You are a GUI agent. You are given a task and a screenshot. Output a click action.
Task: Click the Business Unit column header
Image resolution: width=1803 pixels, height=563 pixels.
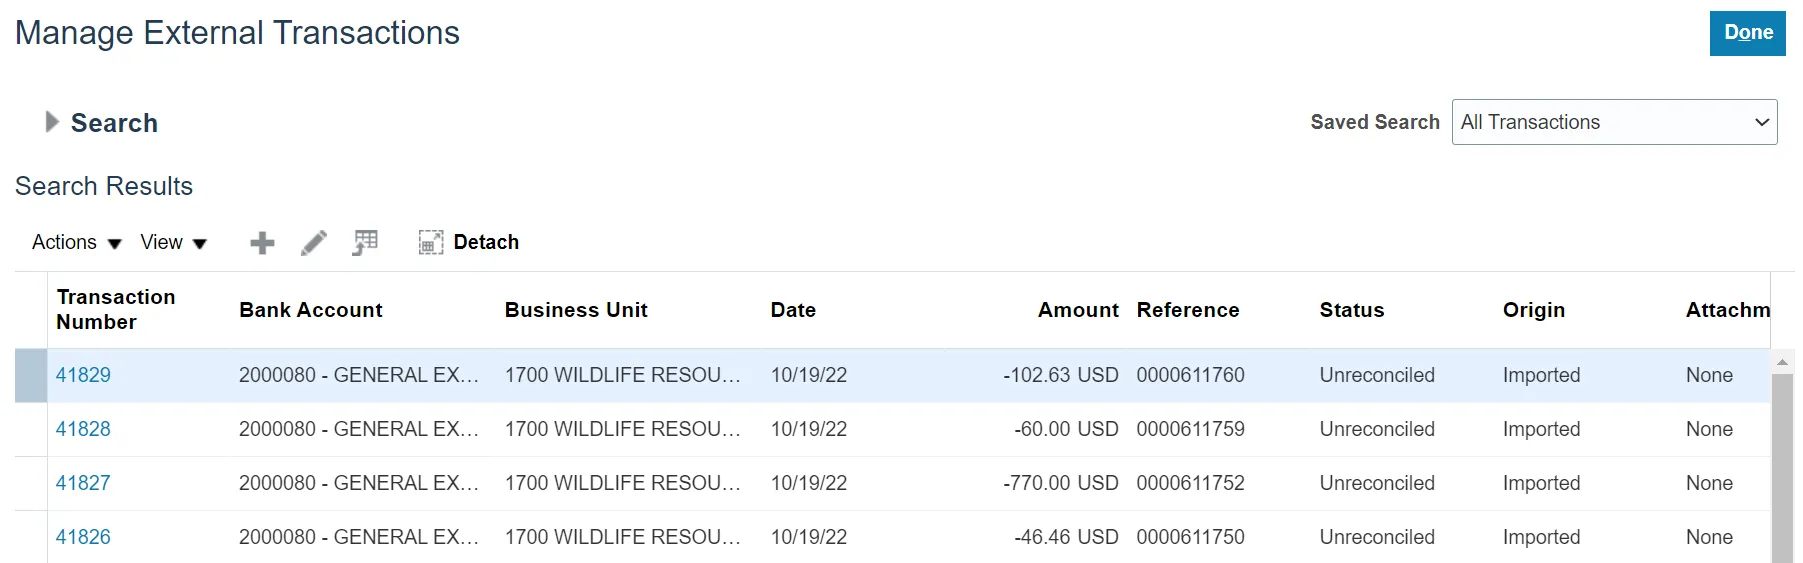coord(576,310)
